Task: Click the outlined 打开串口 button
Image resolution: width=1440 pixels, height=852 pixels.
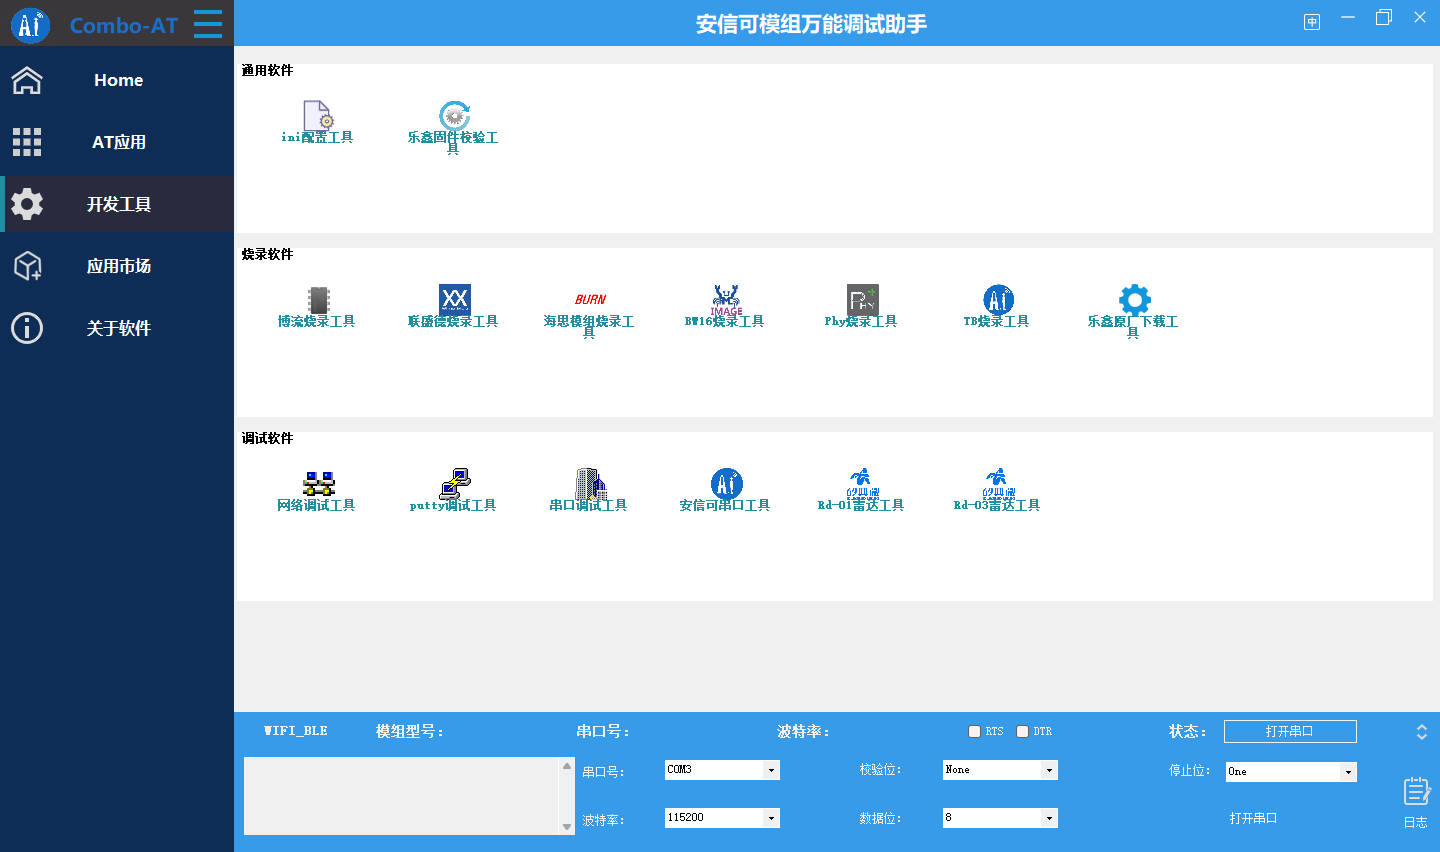Action: tap(1290, 731)
